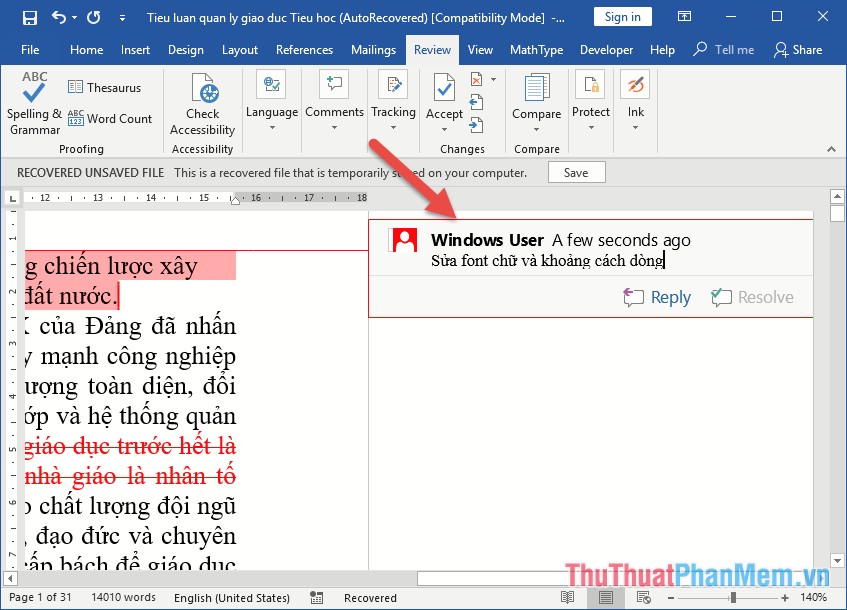The width and height of the screenshot is (847, 610).
Task: Click the Word Count button
Action: pyautogui.click(x=110, y=118)
